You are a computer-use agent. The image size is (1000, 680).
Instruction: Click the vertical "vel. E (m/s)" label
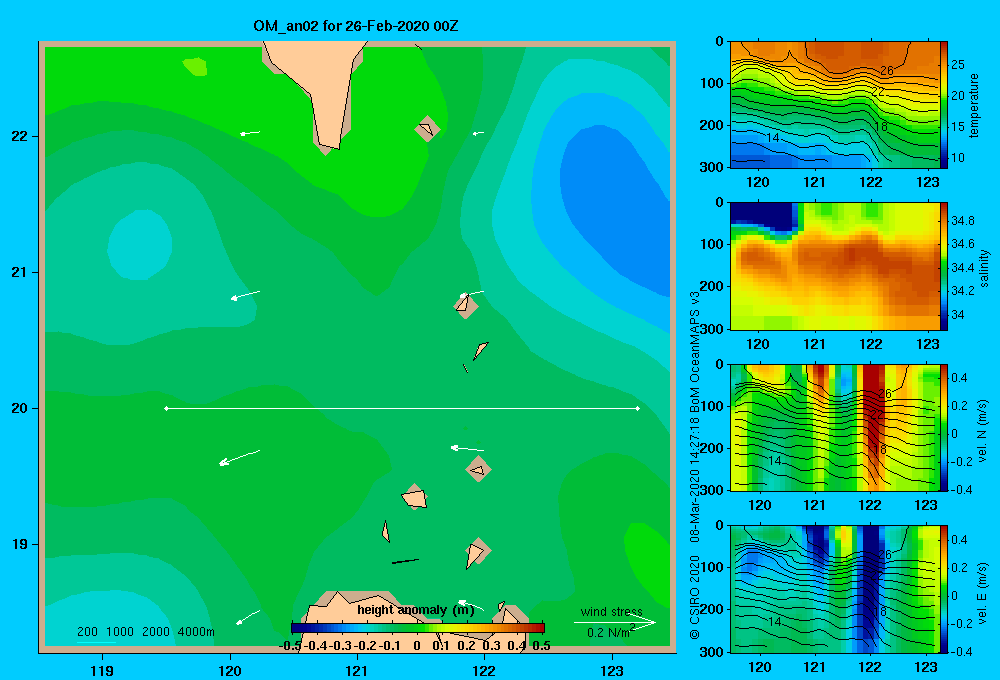tap(983, 593)
